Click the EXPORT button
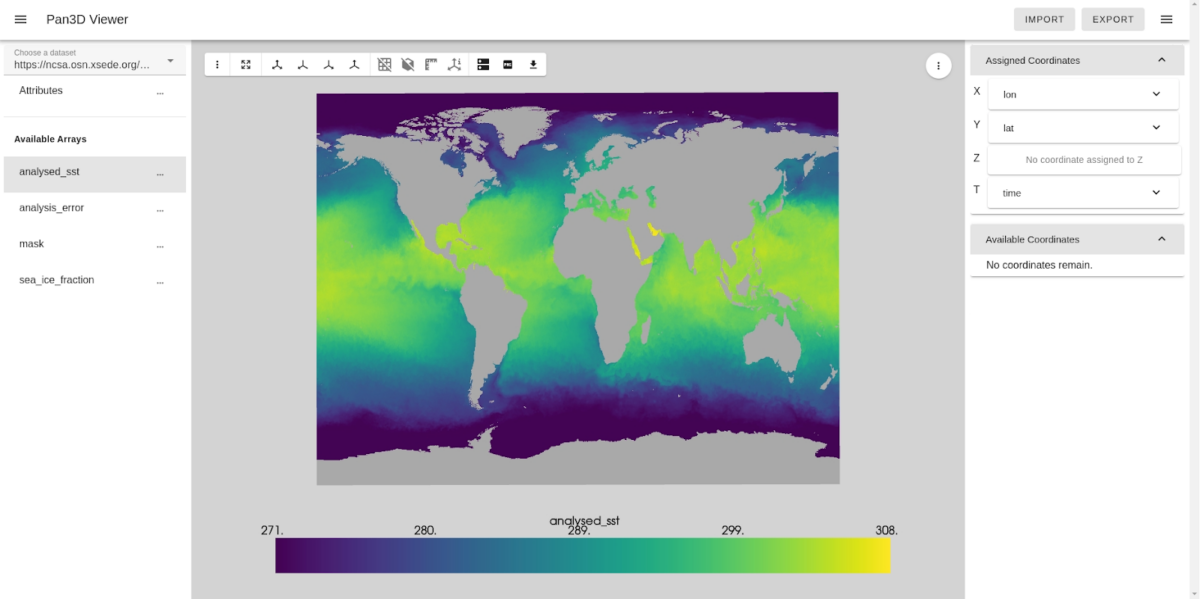Image resolution: width=1200 pixels, height=599 pixels. point(1112,19)
